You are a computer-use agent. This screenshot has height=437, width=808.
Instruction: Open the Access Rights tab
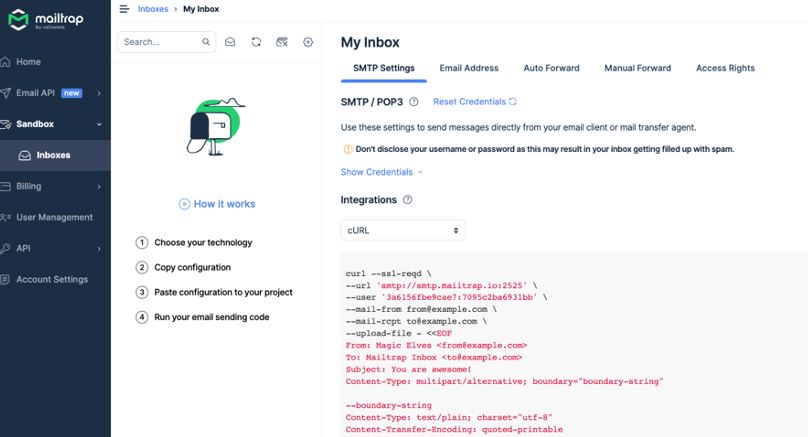725,68
